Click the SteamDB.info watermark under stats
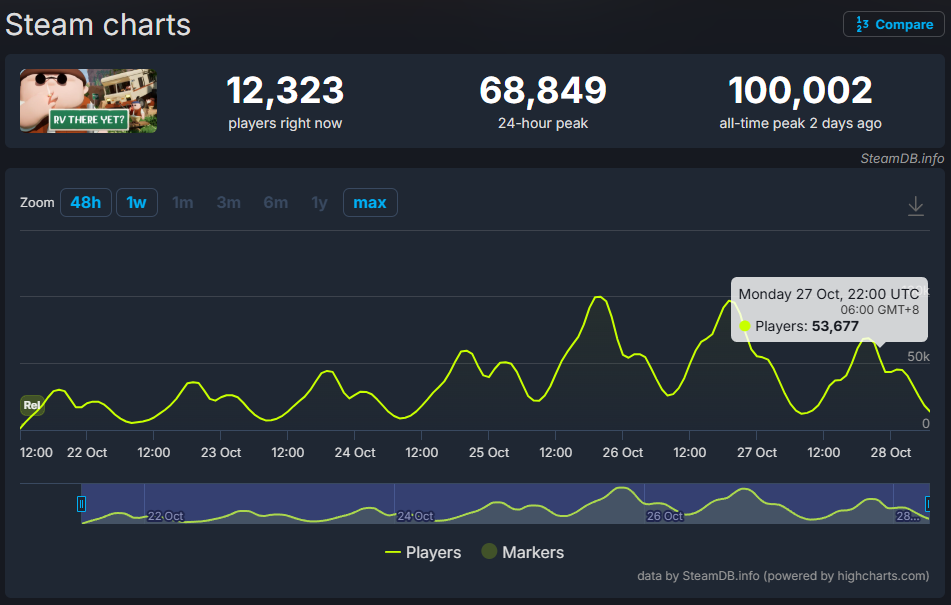 point(902,158)
